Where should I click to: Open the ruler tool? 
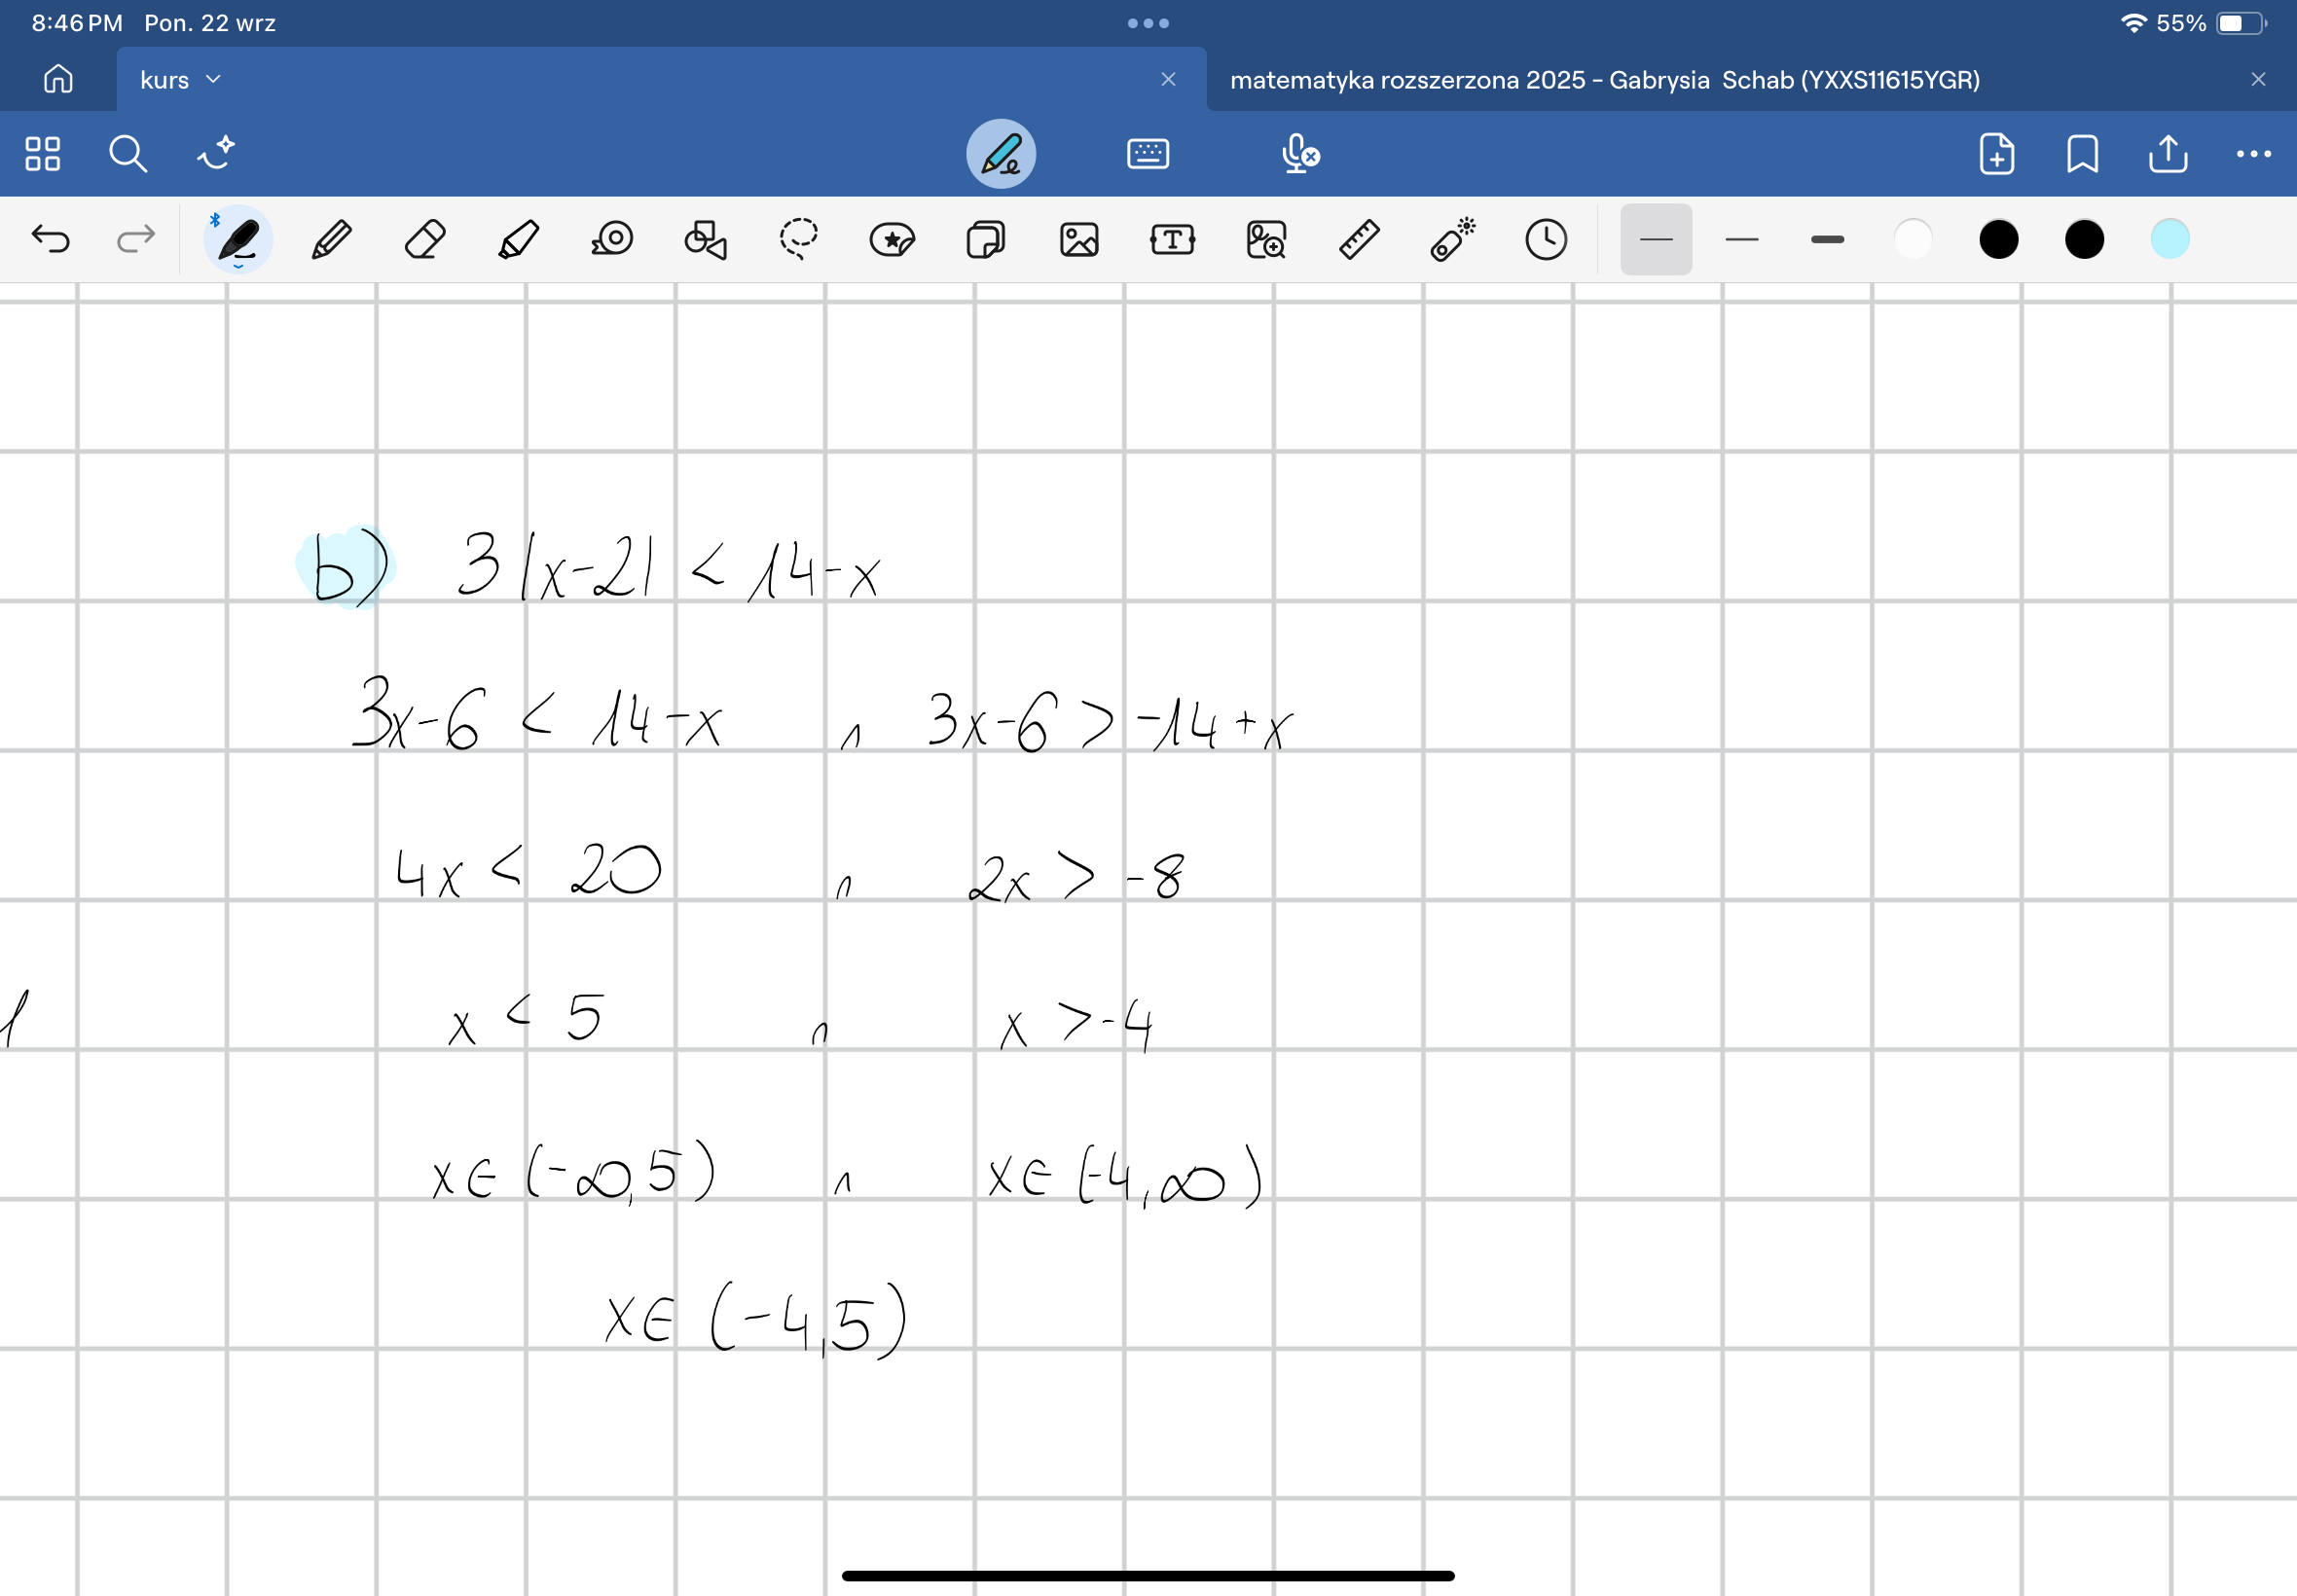click(1359, 240)
